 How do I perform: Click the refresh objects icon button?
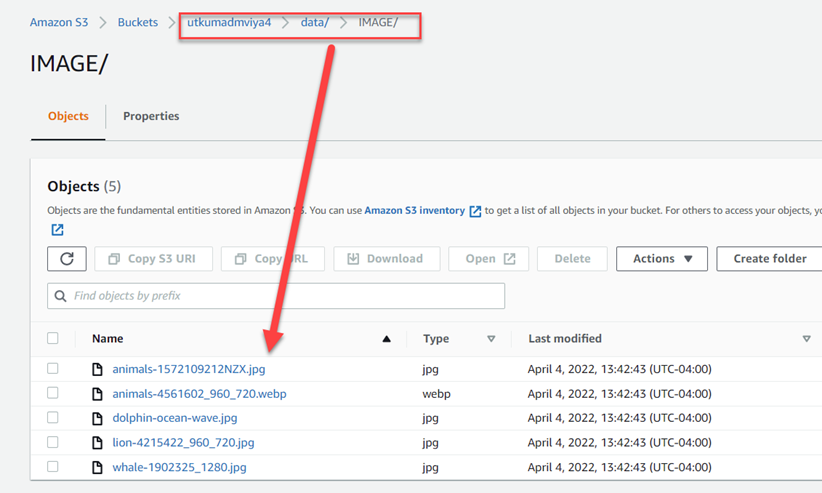[x=67, y=259]
